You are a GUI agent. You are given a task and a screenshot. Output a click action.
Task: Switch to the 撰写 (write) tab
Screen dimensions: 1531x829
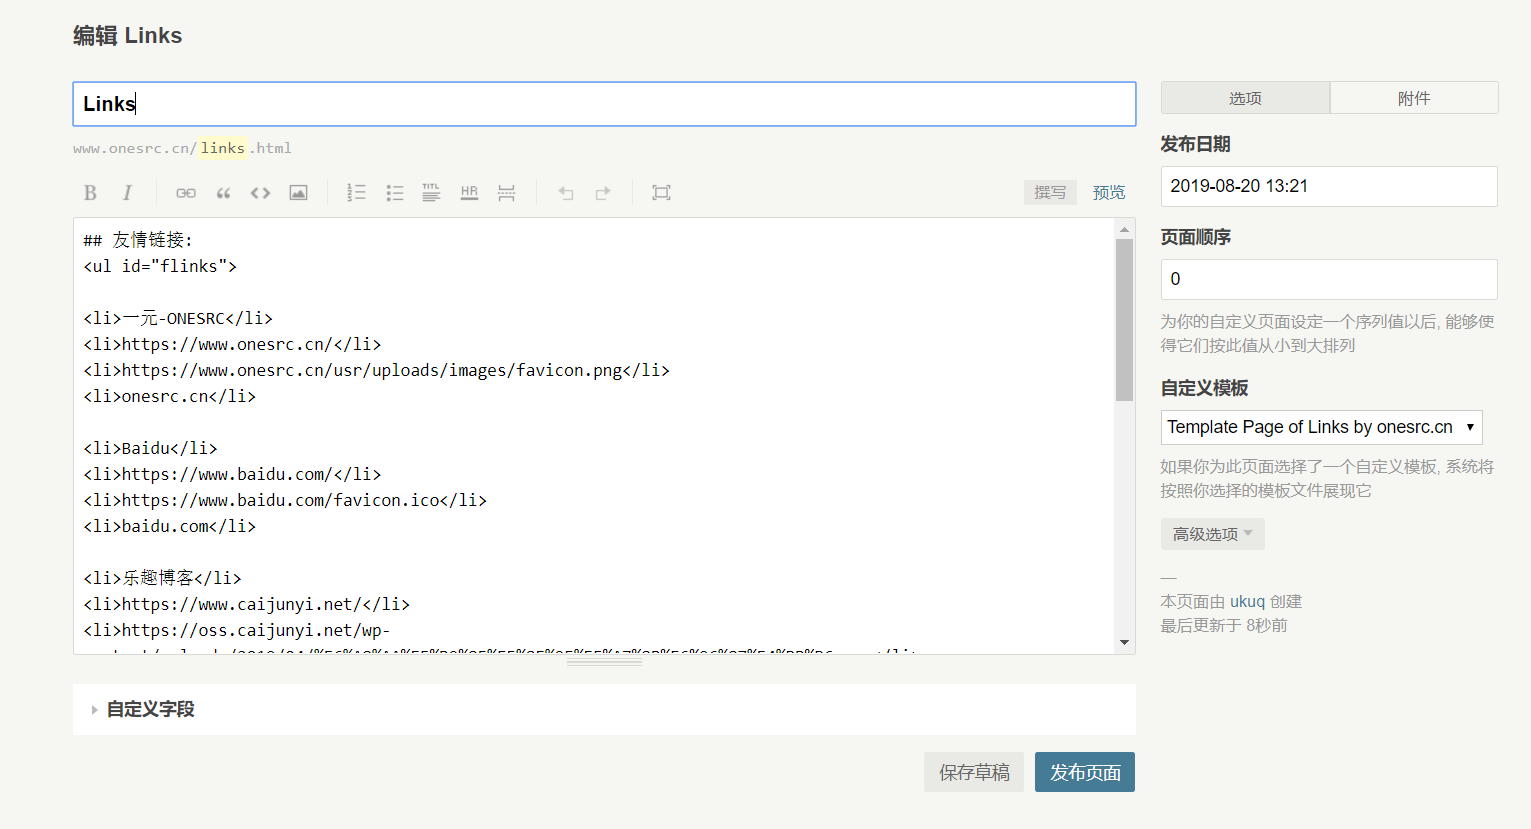[x=1050, y=192]
